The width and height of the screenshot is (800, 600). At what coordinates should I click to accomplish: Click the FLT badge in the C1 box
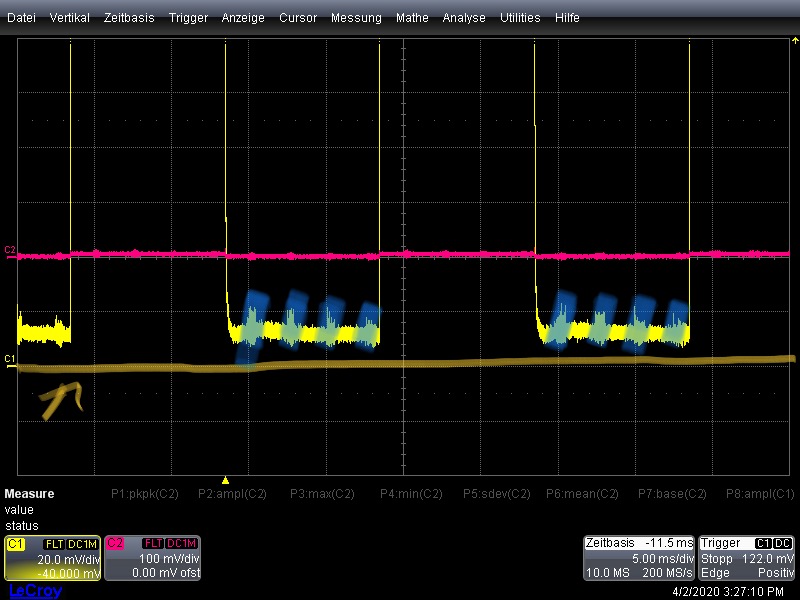pyautogui.click(x=54, y=544)
